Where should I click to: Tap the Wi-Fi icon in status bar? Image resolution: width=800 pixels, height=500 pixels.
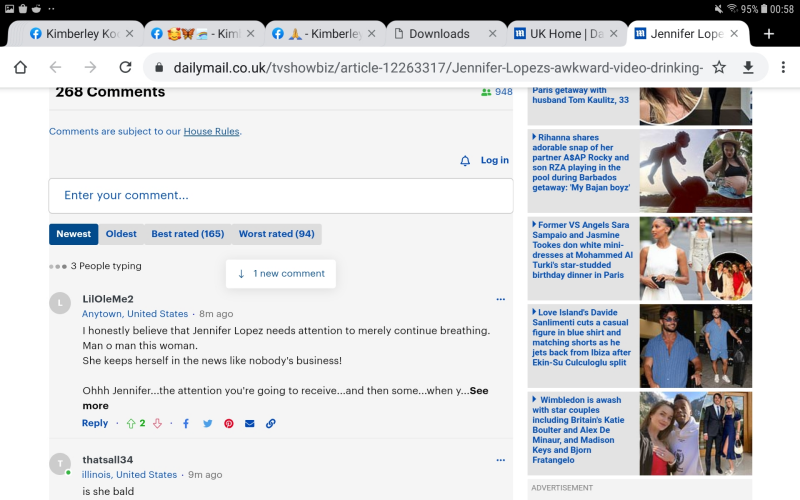tap(733, 9)
